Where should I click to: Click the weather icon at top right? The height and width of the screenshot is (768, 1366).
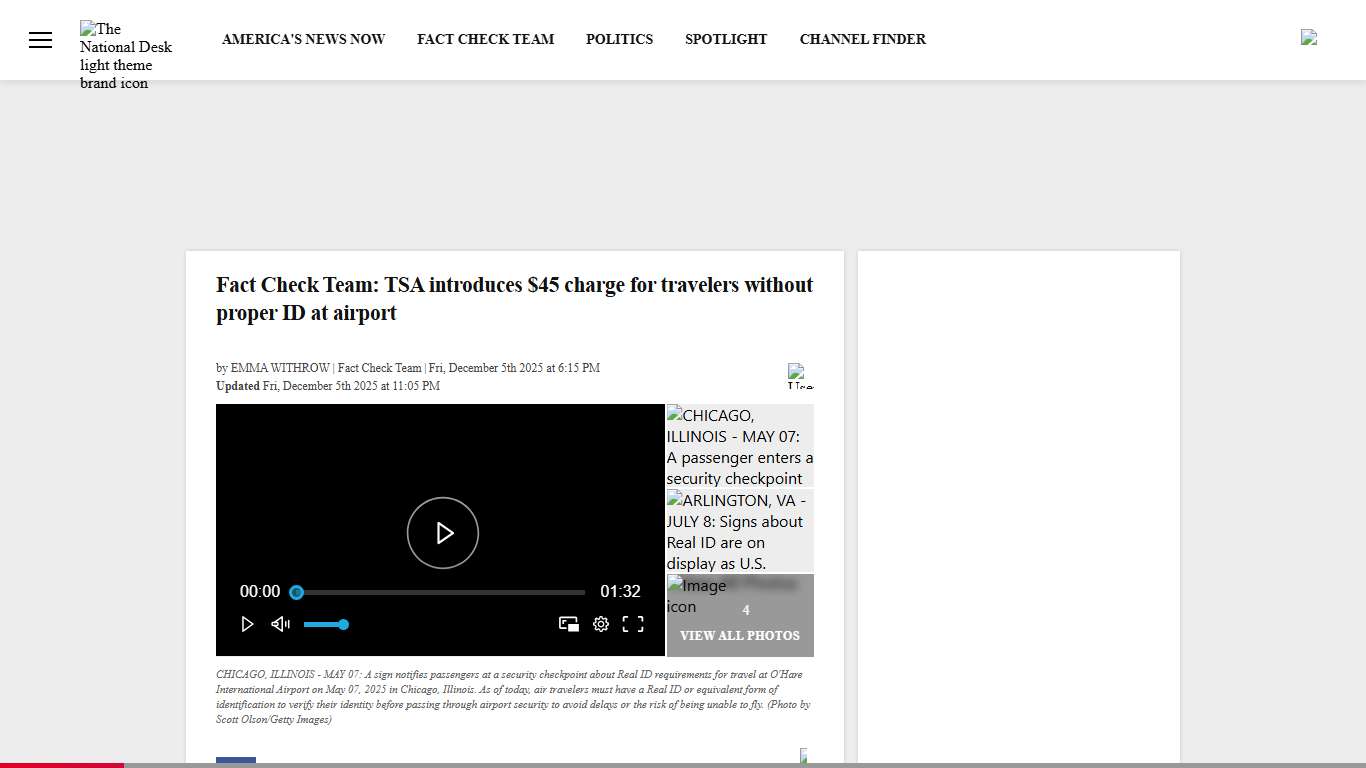coord(1308,38)
